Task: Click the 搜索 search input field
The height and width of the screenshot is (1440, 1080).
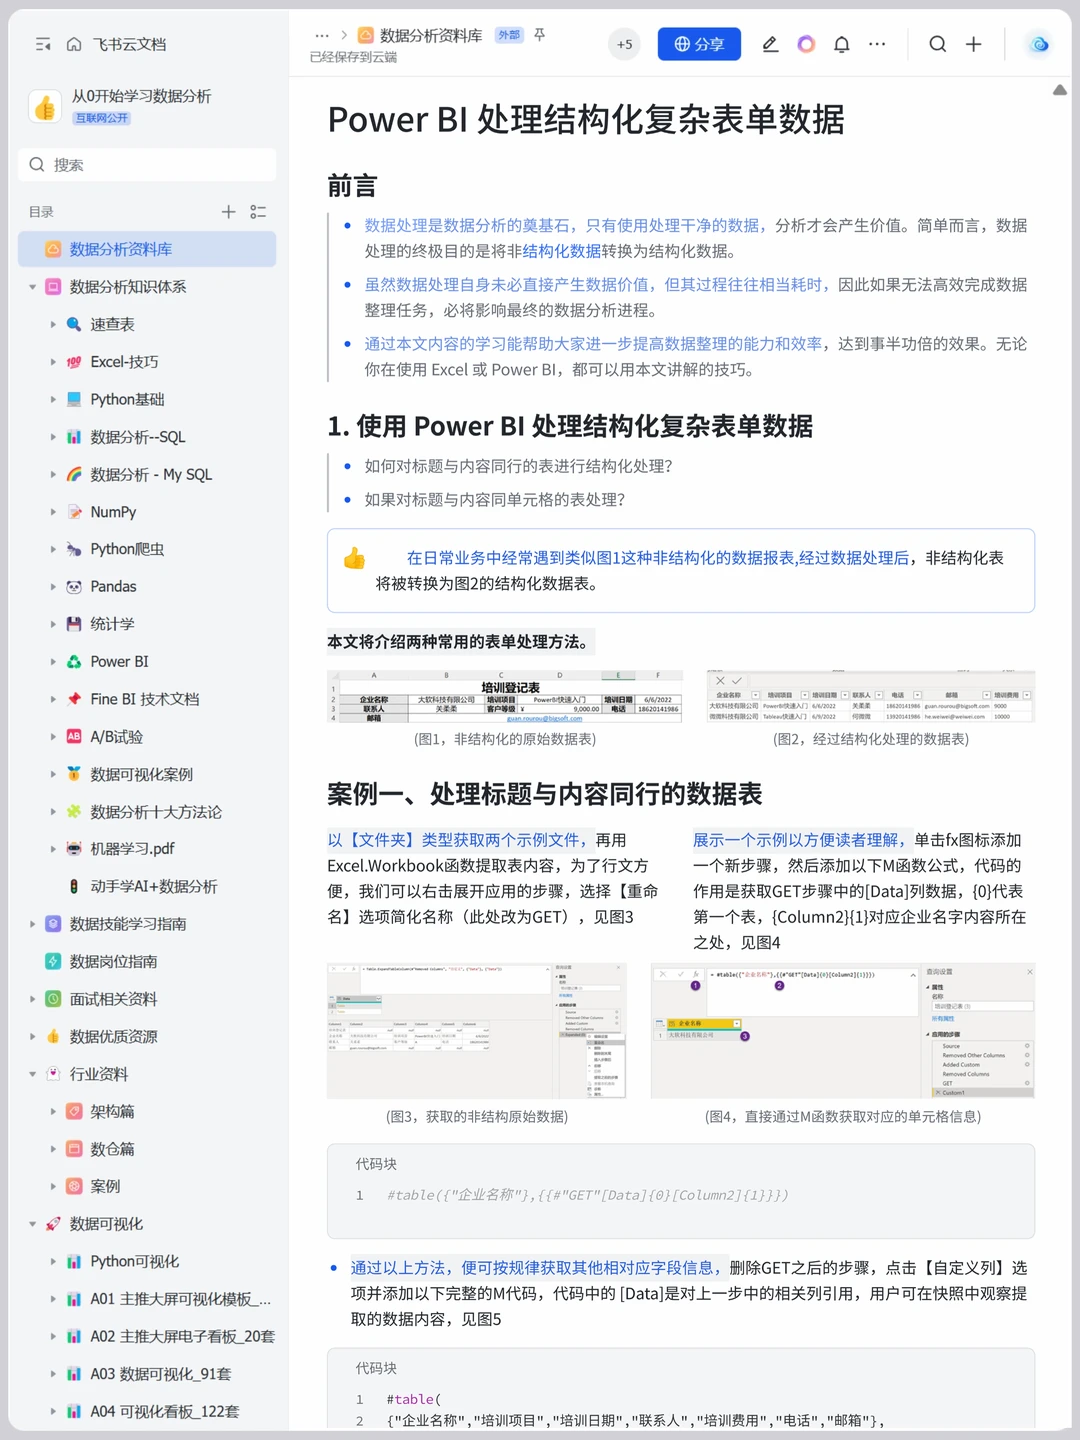Action: tap(147, 165)
